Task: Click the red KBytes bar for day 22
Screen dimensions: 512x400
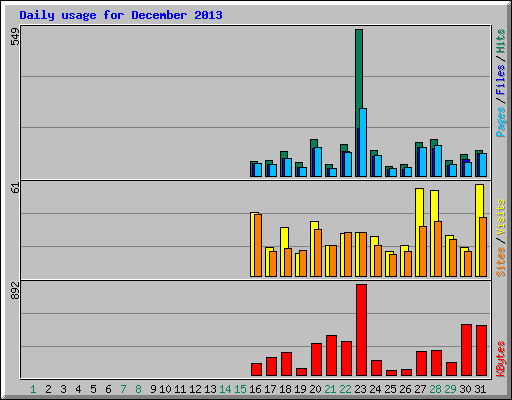Action: pos(346,358)
